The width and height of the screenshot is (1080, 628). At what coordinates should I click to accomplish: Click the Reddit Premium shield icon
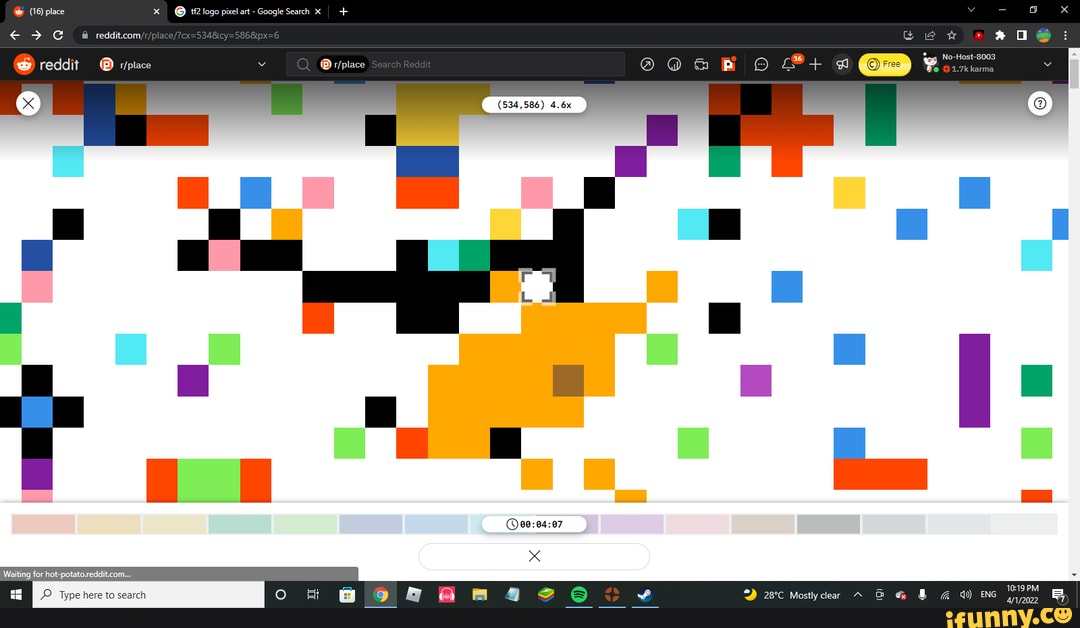coord(729,64)
